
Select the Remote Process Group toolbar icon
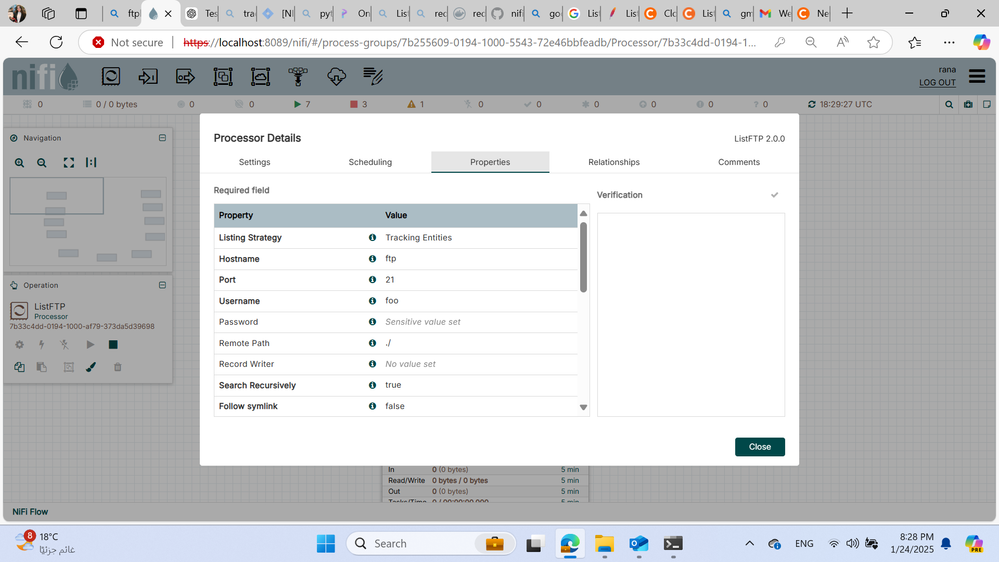(x=261, y=76)
